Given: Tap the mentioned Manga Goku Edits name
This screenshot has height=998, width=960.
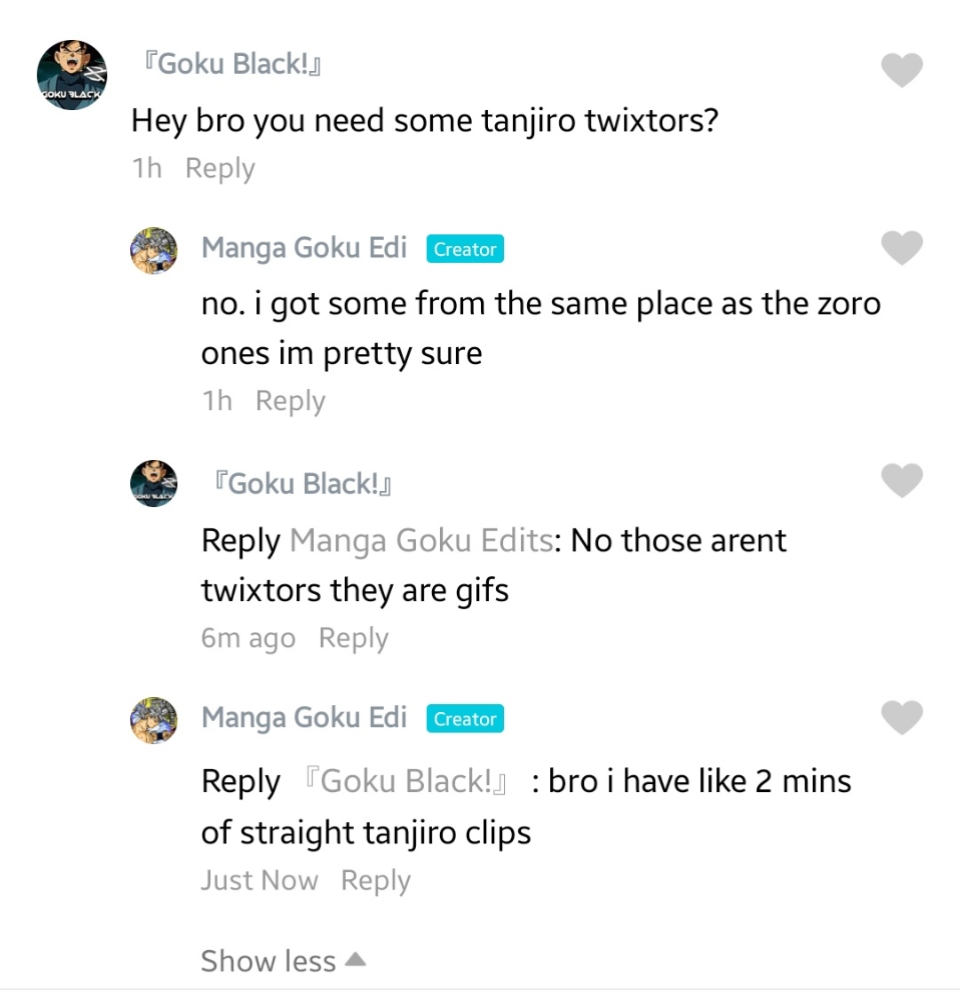Looking at the screenshot, I should point(421,541).
